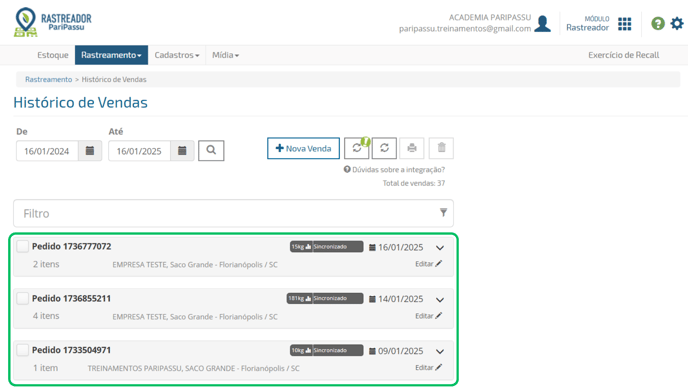Open the Cadastros menu
The width and height of the screenshot is (688, 392).
[177, 55]
